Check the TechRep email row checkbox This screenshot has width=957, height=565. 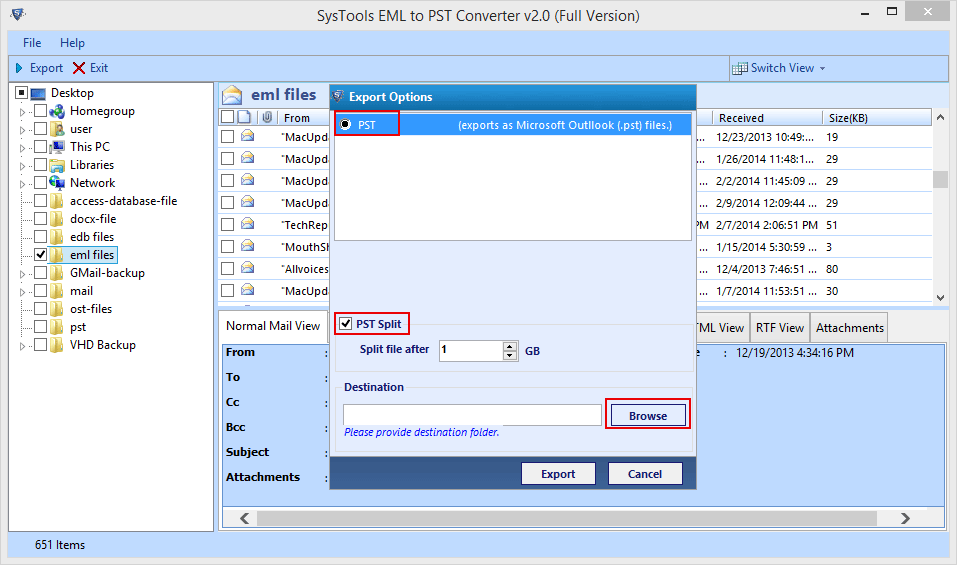[x=228, y=225]
